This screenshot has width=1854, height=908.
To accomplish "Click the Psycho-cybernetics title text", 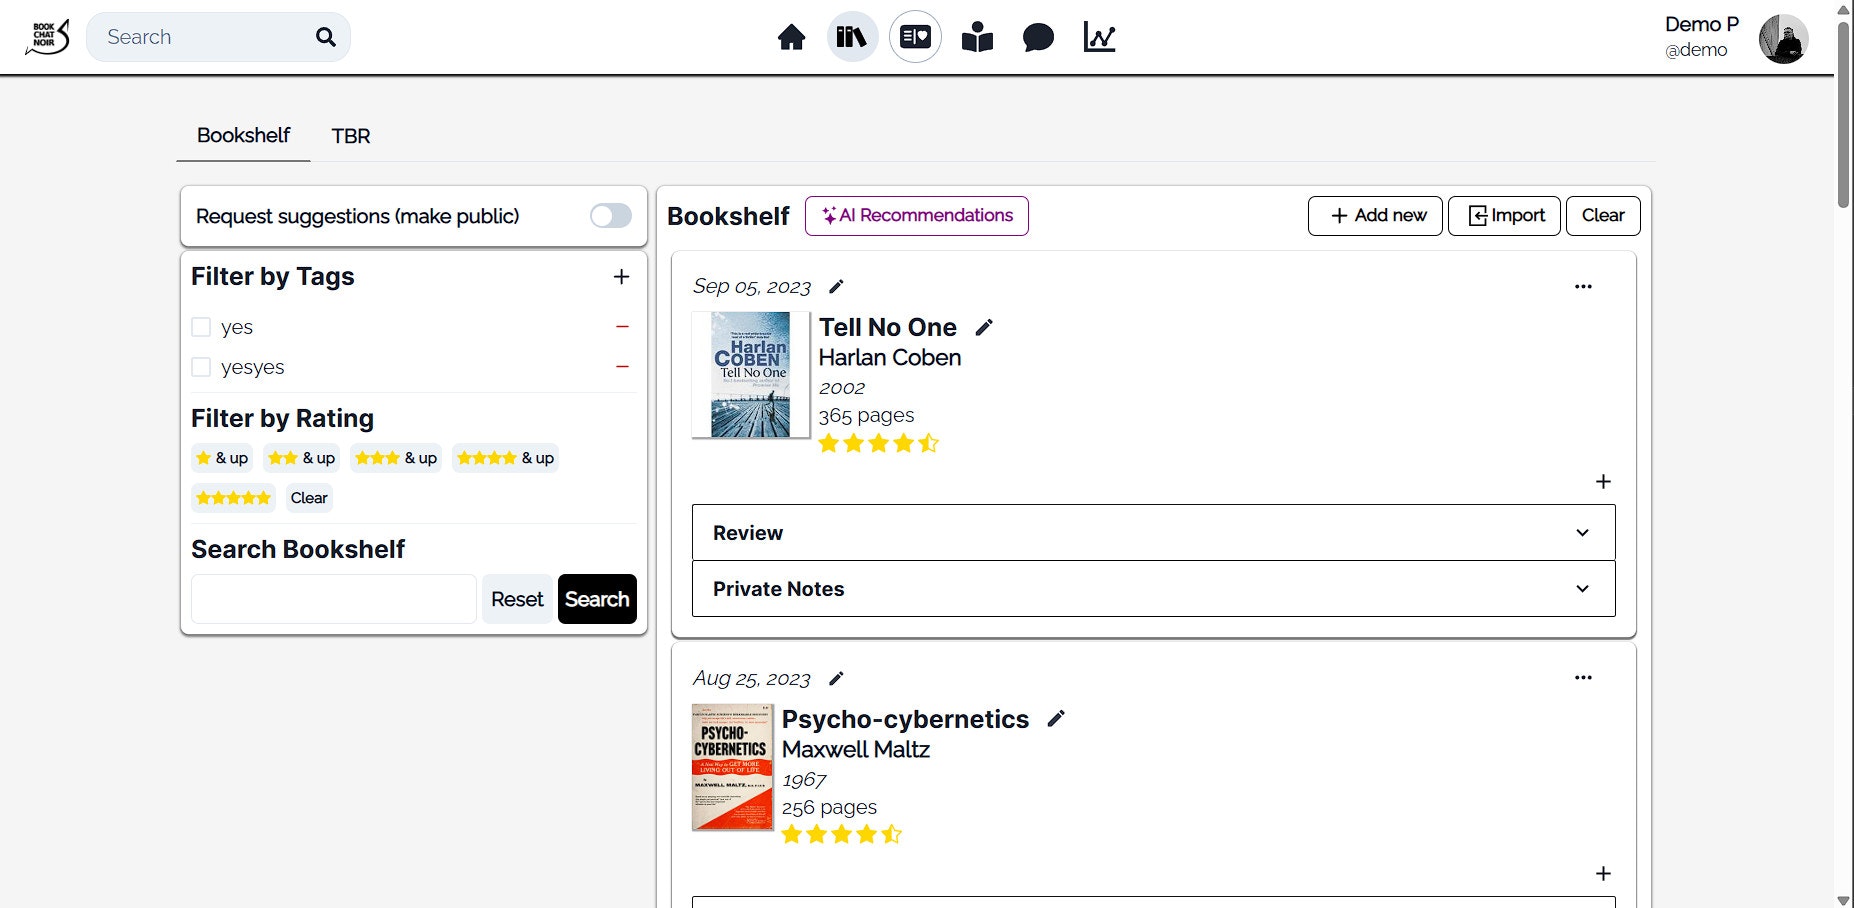I will [x=905, y=719].
